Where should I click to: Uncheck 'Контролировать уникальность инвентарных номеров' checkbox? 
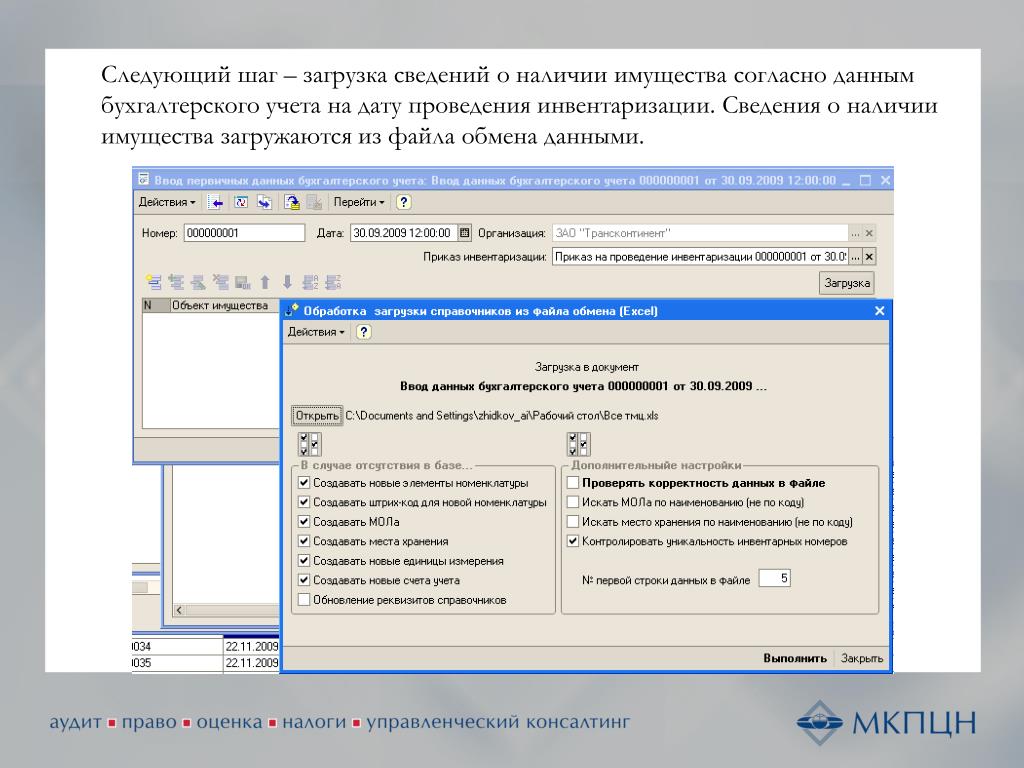coord(573,541)
